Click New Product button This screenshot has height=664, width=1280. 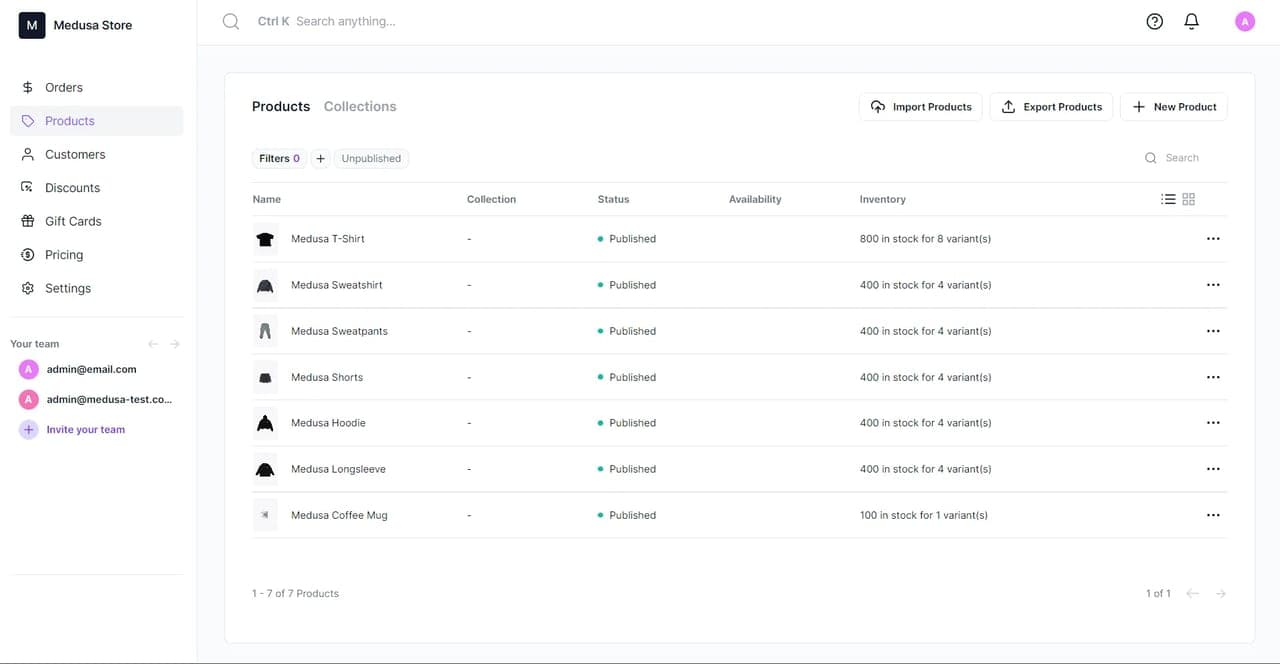pos(1174,107)
